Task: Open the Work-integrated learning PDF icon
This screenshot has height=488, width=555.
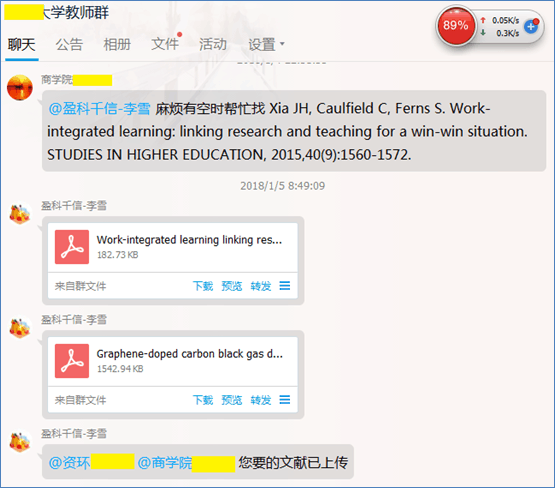Action: tap(72, 247)
